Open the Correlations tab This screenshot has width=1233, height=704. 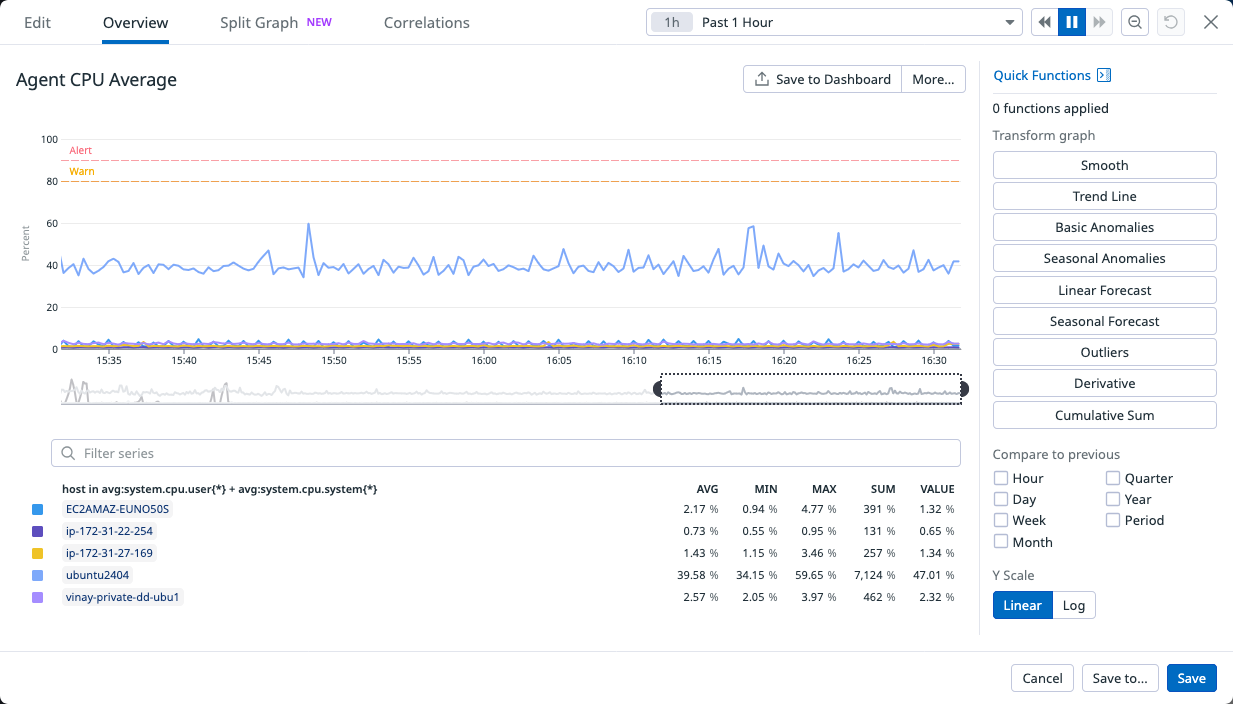[x=426, y=22]
